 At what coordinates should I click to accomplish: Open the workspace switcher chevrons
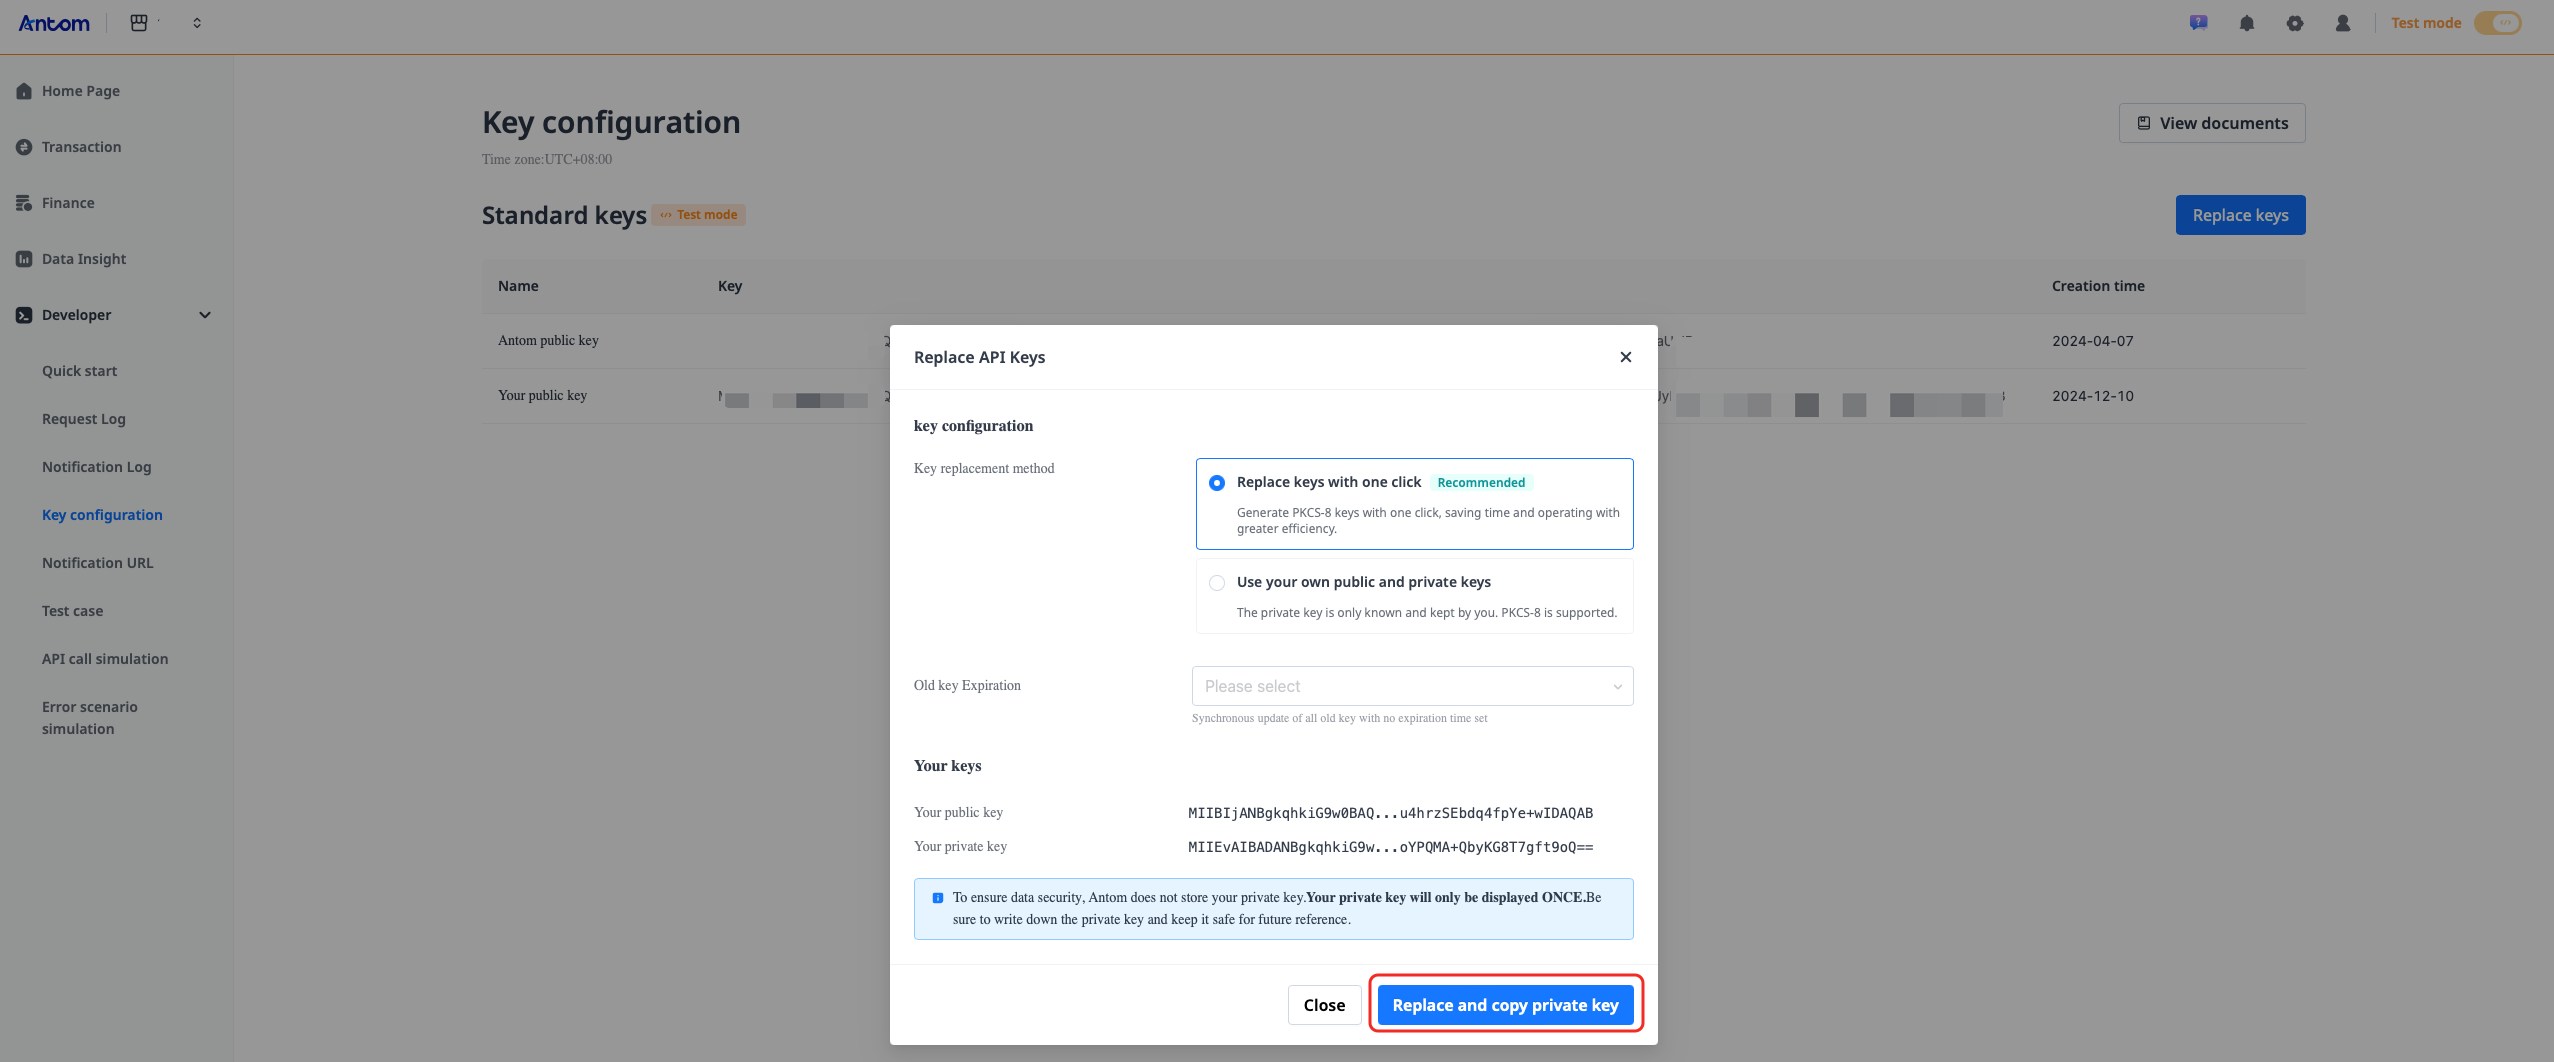tap(197, 21)
